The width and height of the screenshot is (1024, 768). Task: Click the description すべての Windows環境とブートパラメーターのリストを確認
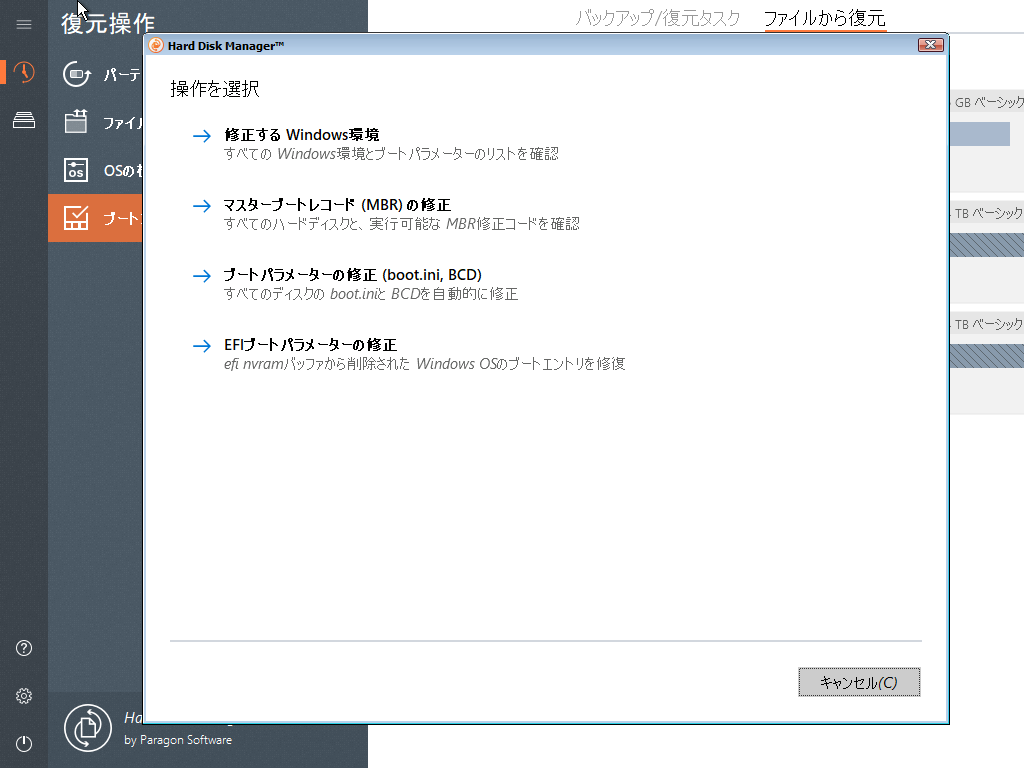(391, 154)
